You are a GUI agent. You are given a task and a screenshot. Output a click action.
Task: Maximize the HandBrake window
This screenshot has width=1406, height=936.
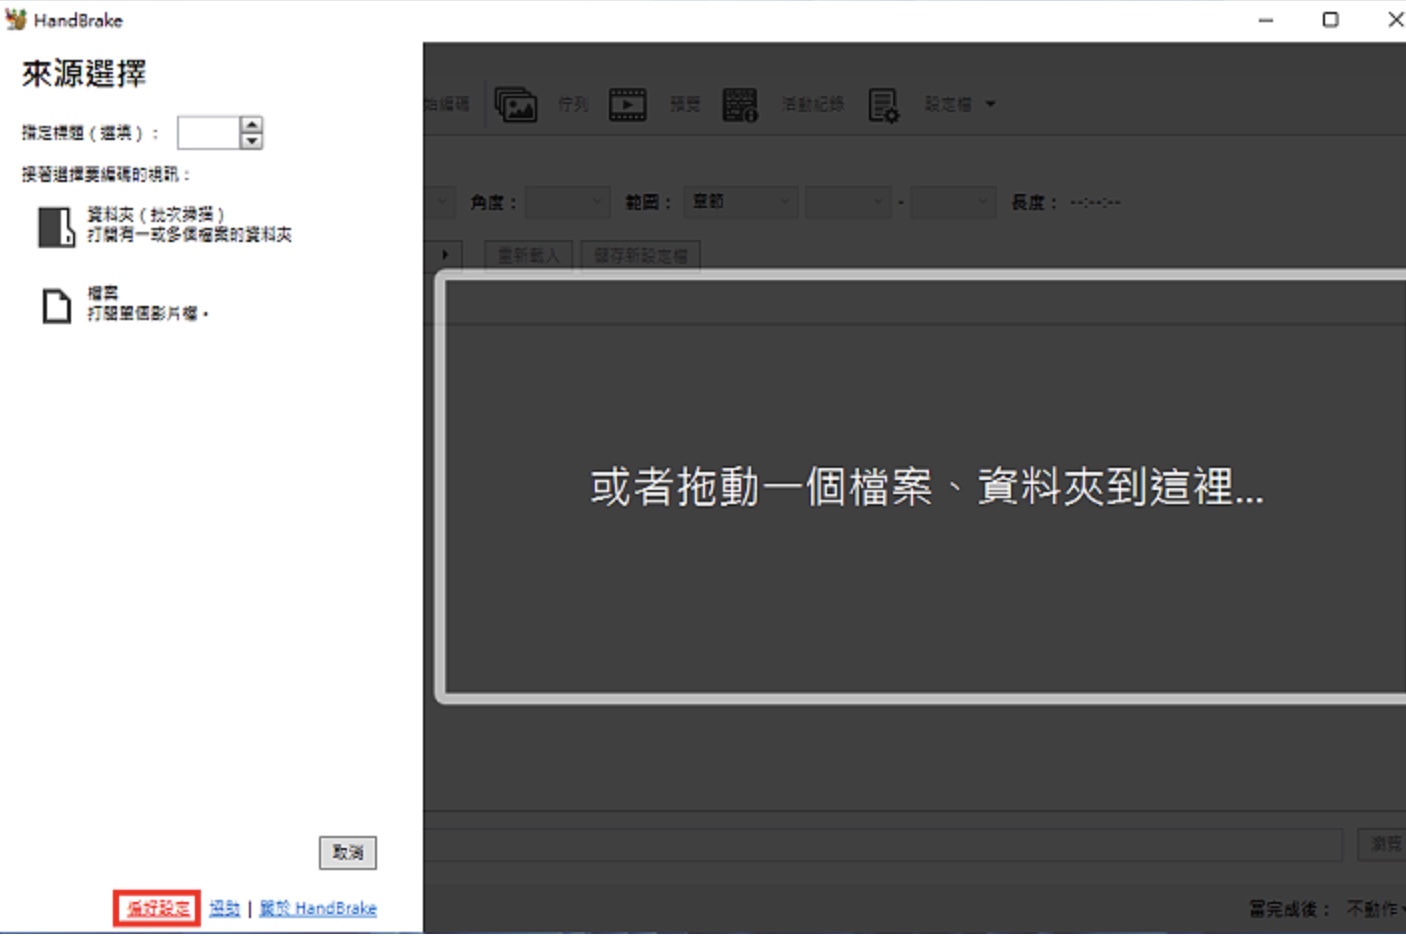point(1330,20)
